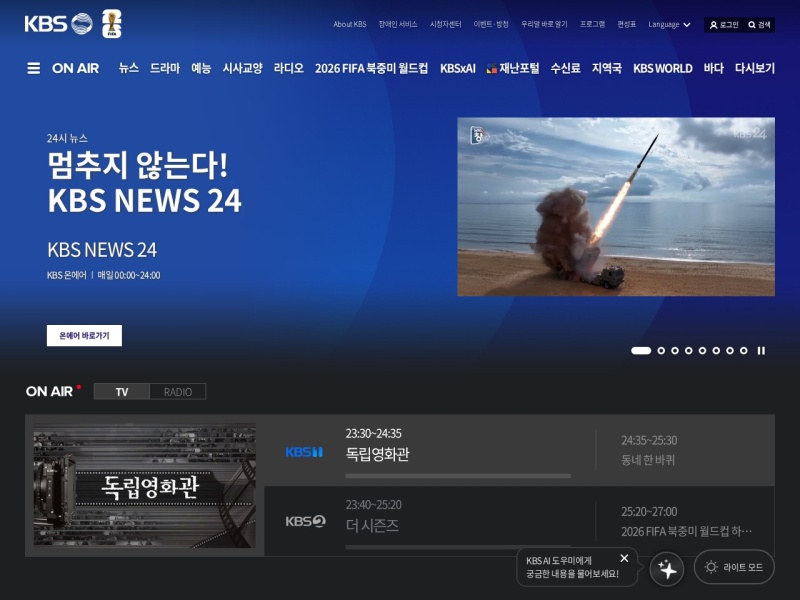The height and width of the screenshot is (600, 800).
Task: Open the 수신료 menu item
Action: [565, 68]
